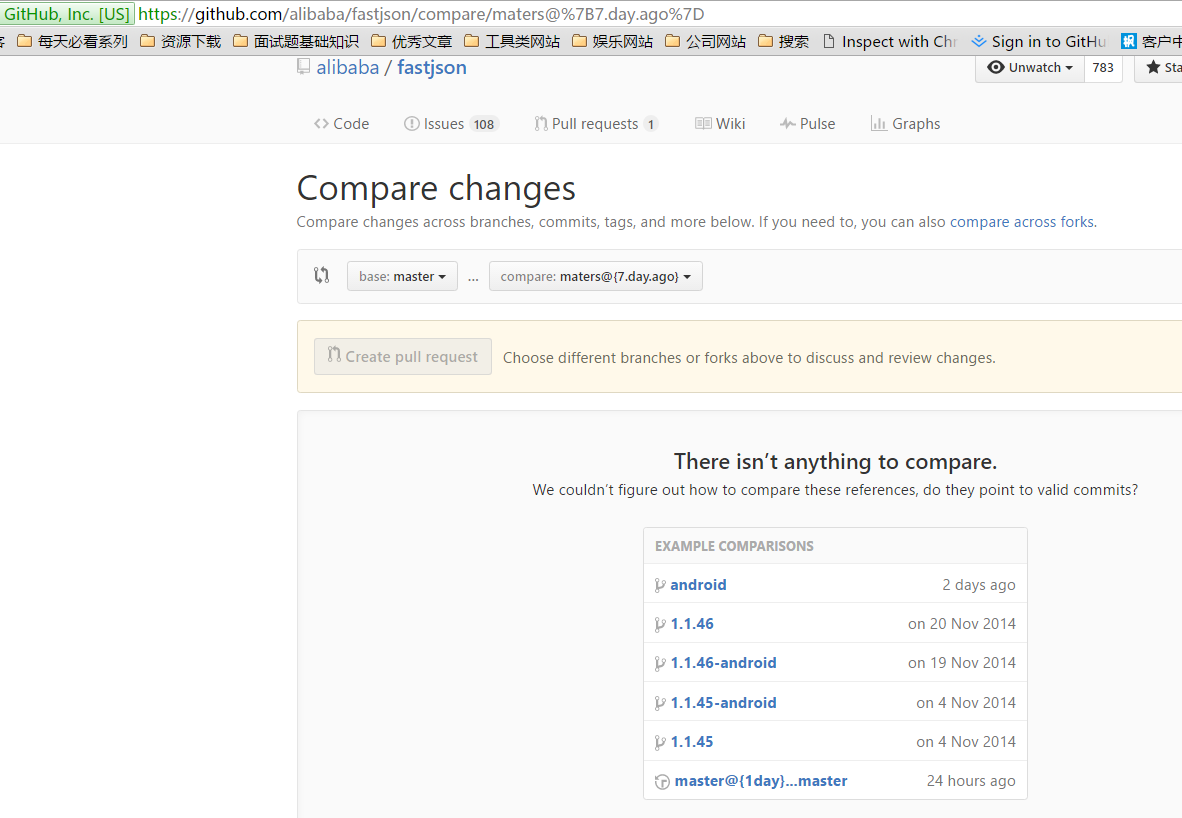Click the 每天必看系列 bookmark folder
This screenshot has height=818, width=1182.
[72, 41]
